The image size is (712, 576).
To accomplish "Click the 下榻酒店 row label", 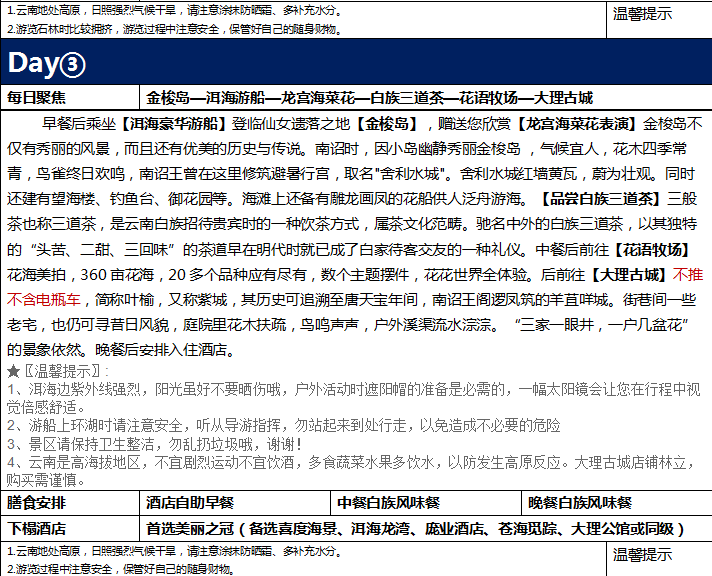I will 37,528.
